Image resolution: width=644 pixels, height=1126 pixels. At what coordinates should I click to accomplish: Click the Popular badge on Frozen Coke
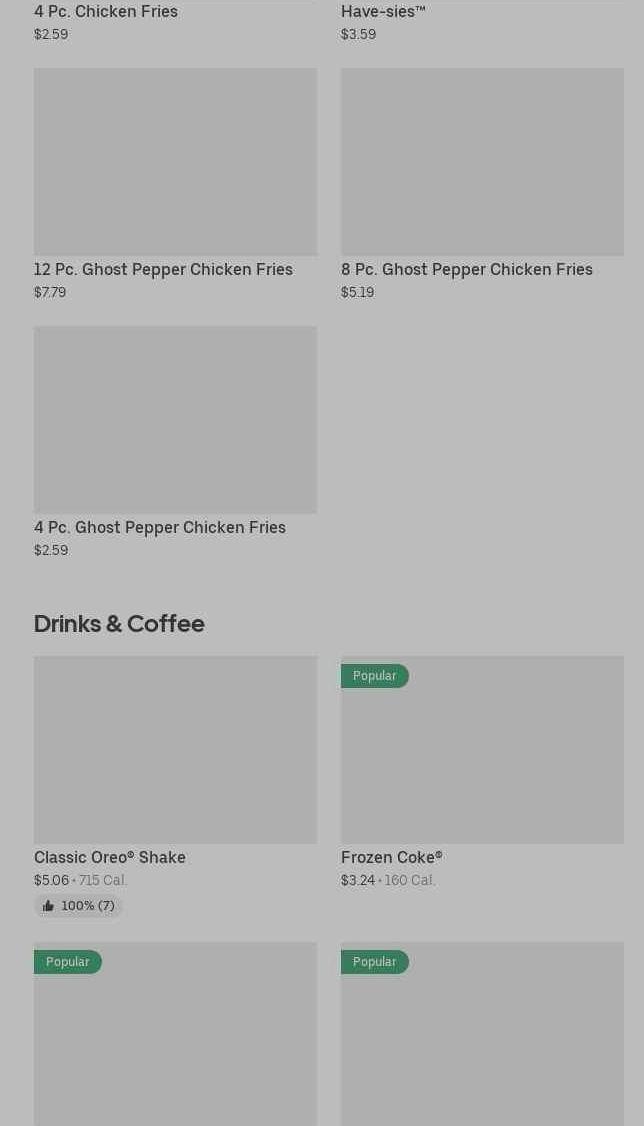375,676
